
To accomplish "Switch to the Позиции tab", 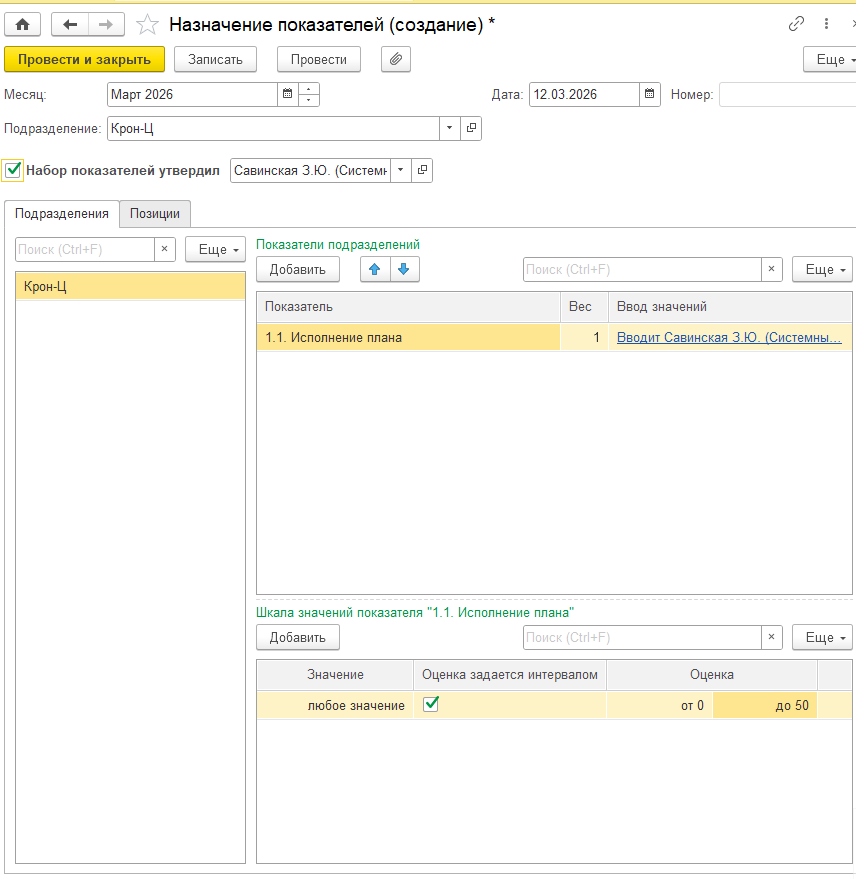I will [x=155, y=214].
